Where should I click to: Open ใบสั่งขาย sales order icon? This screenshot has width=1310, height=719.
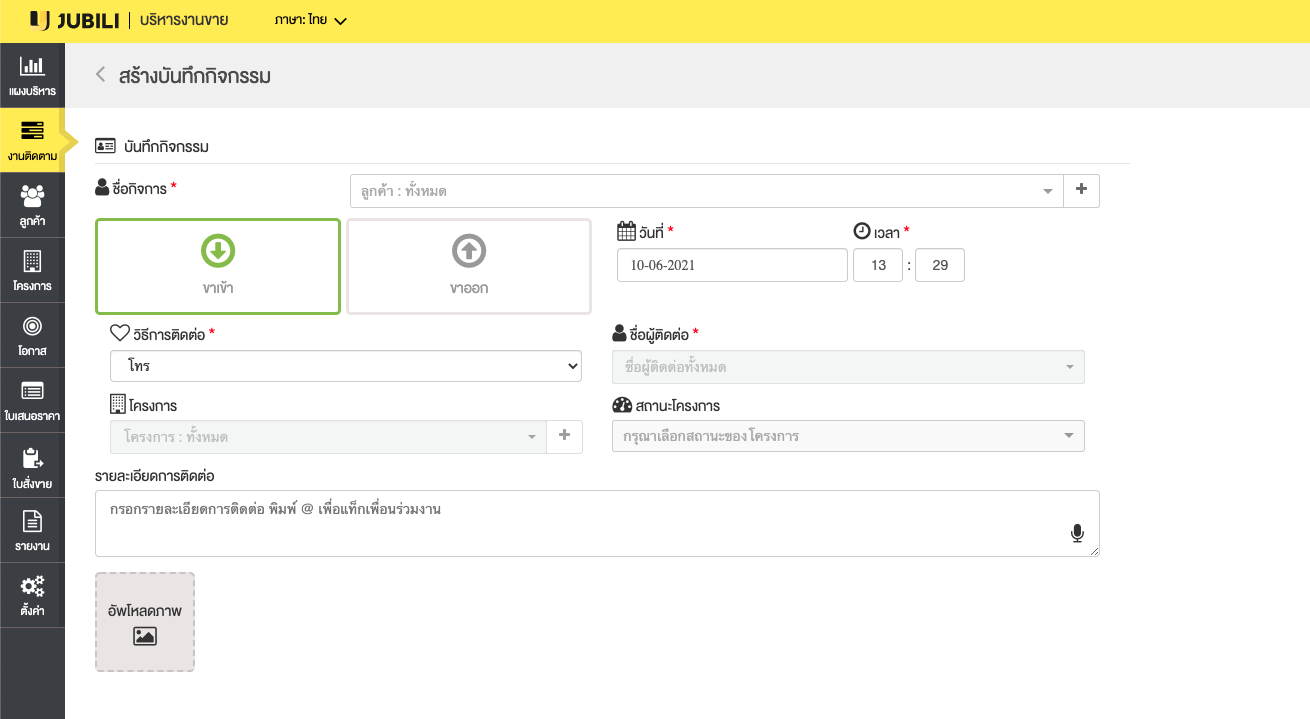pos(32,467)
